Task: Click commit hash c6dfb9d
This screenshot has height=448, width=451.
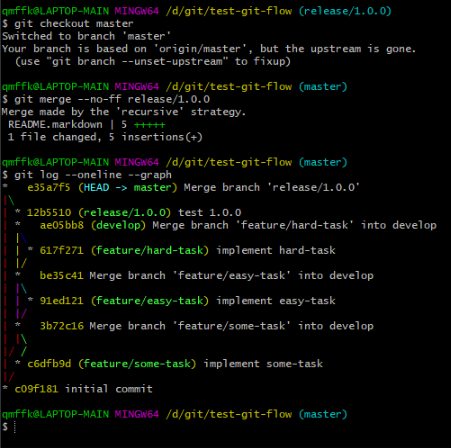Action: pyautogui.click(x=49, y=364)
